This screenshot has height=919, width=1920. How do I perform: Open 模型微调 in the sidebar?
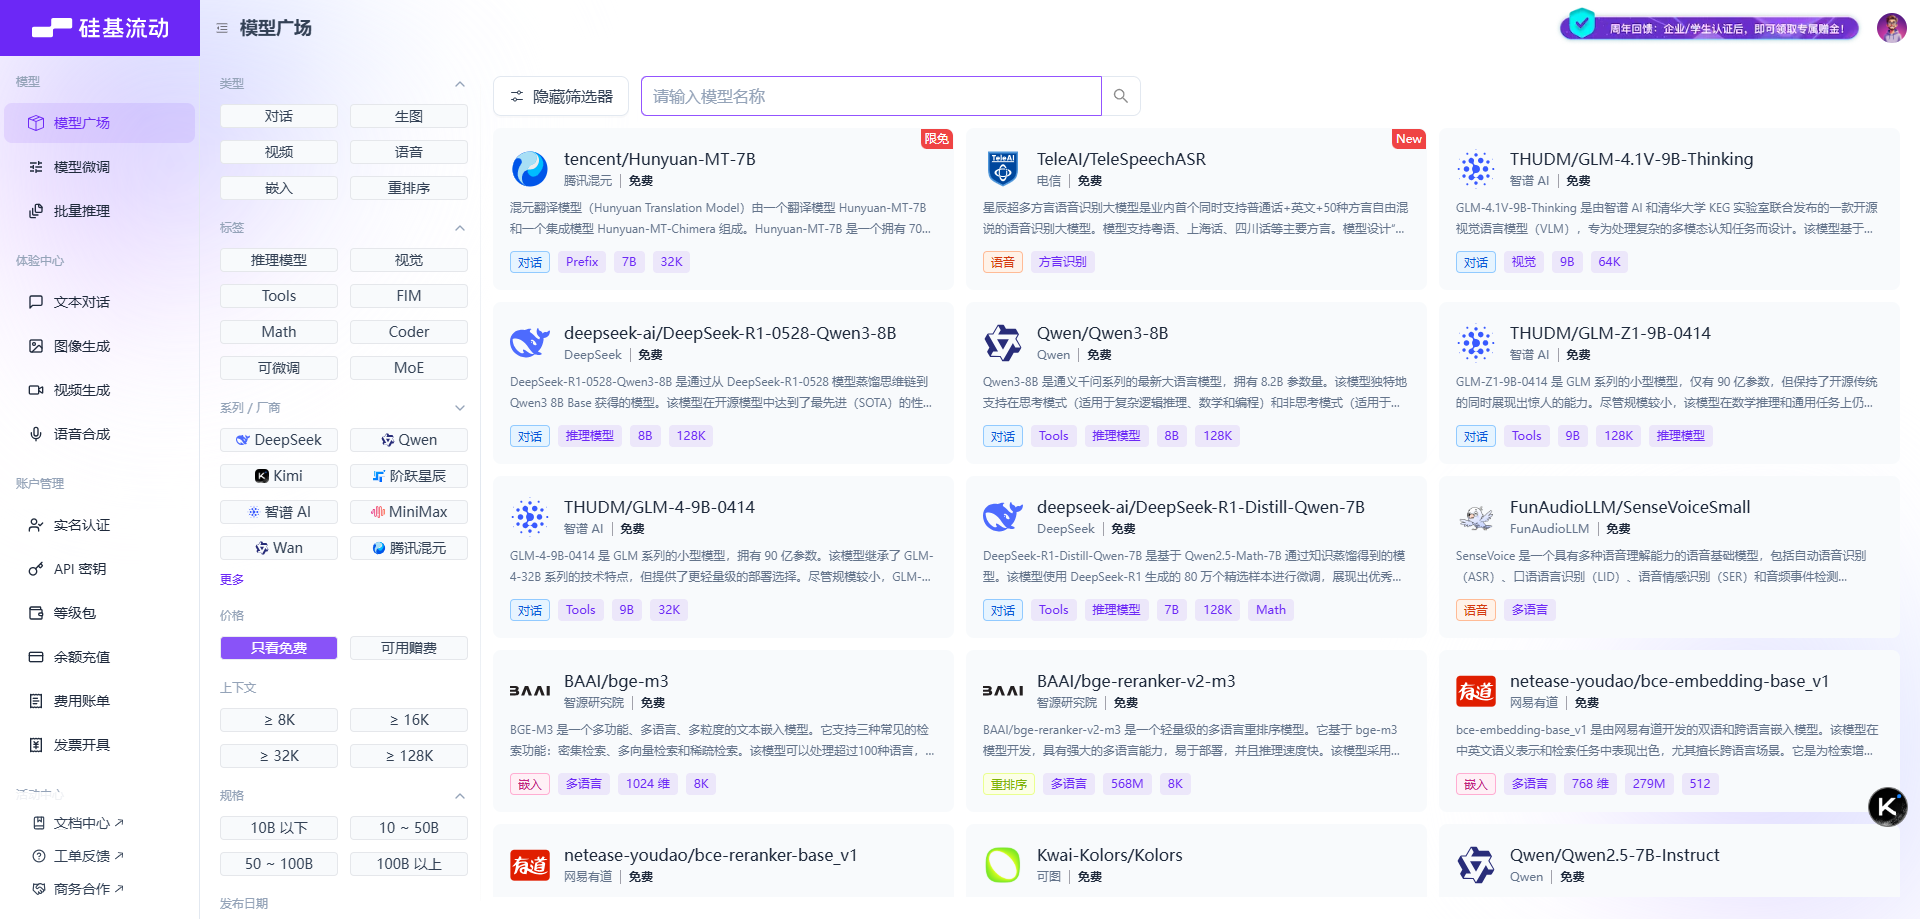(x=82, y=167)
